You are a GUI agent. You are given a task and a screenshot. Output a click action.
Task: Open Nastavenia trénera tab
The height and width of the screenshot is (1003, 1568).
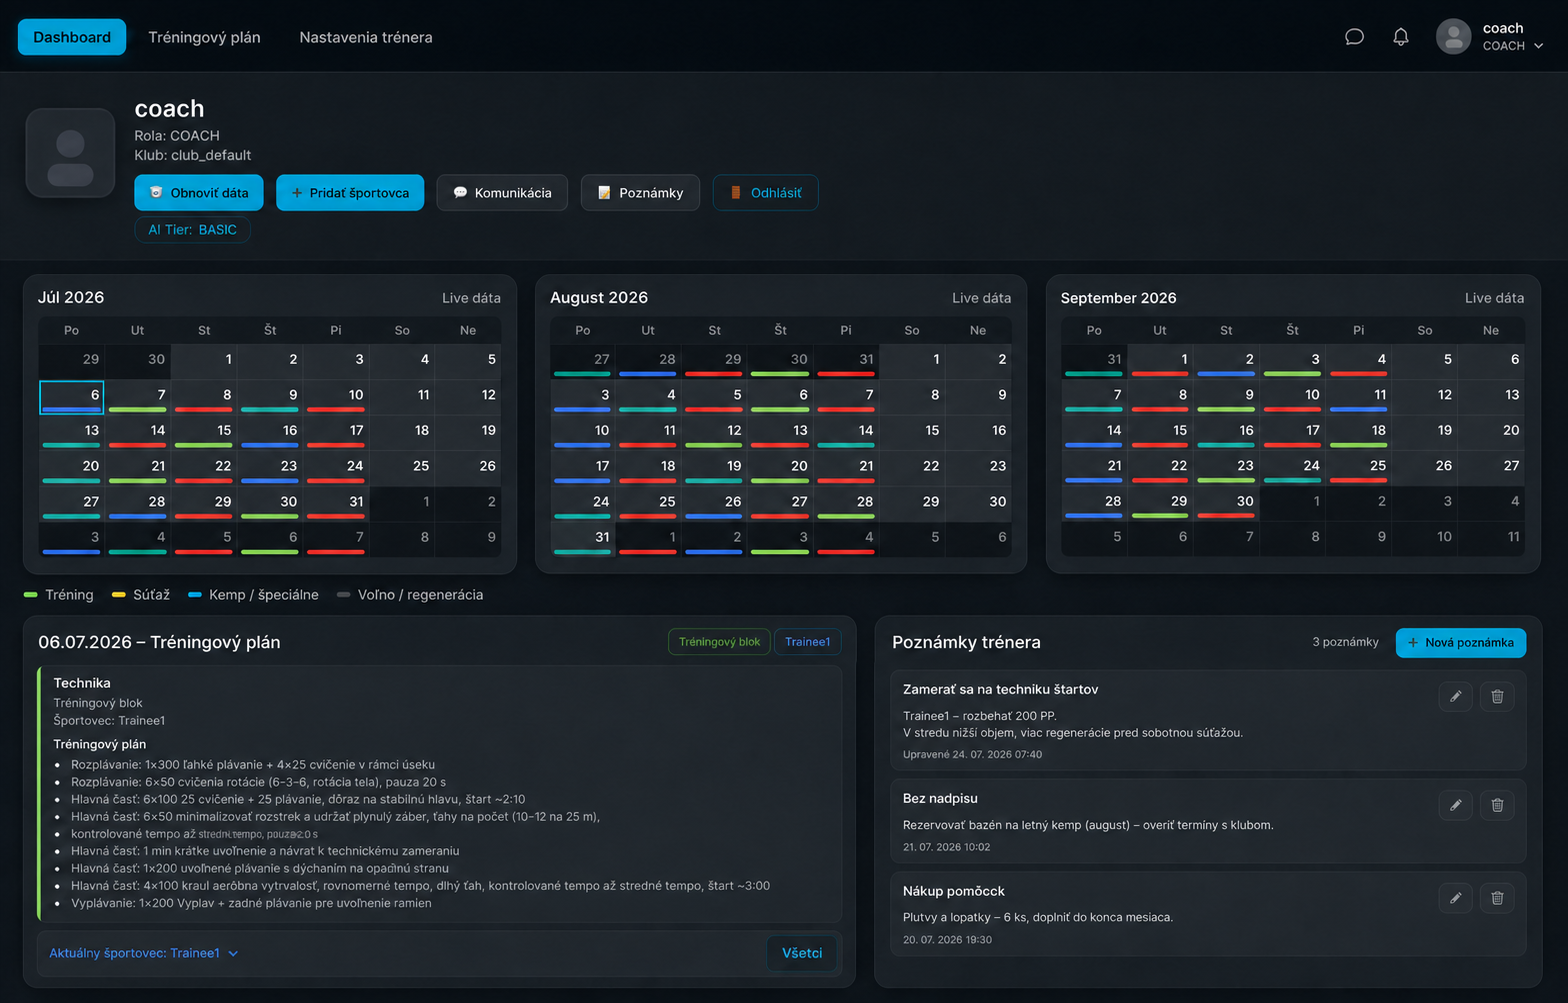[x=366, y=37]
